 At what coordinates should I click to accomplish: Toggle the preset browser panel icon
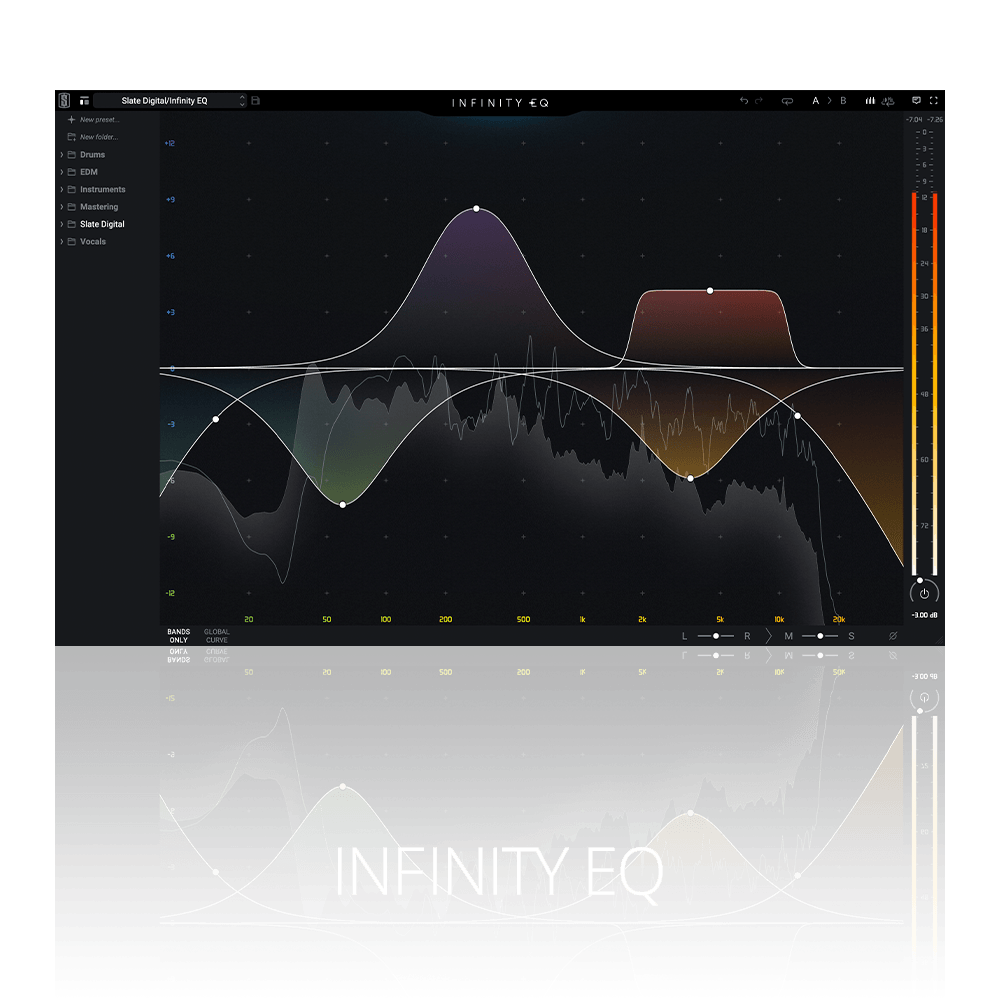(x=84, y=101)
